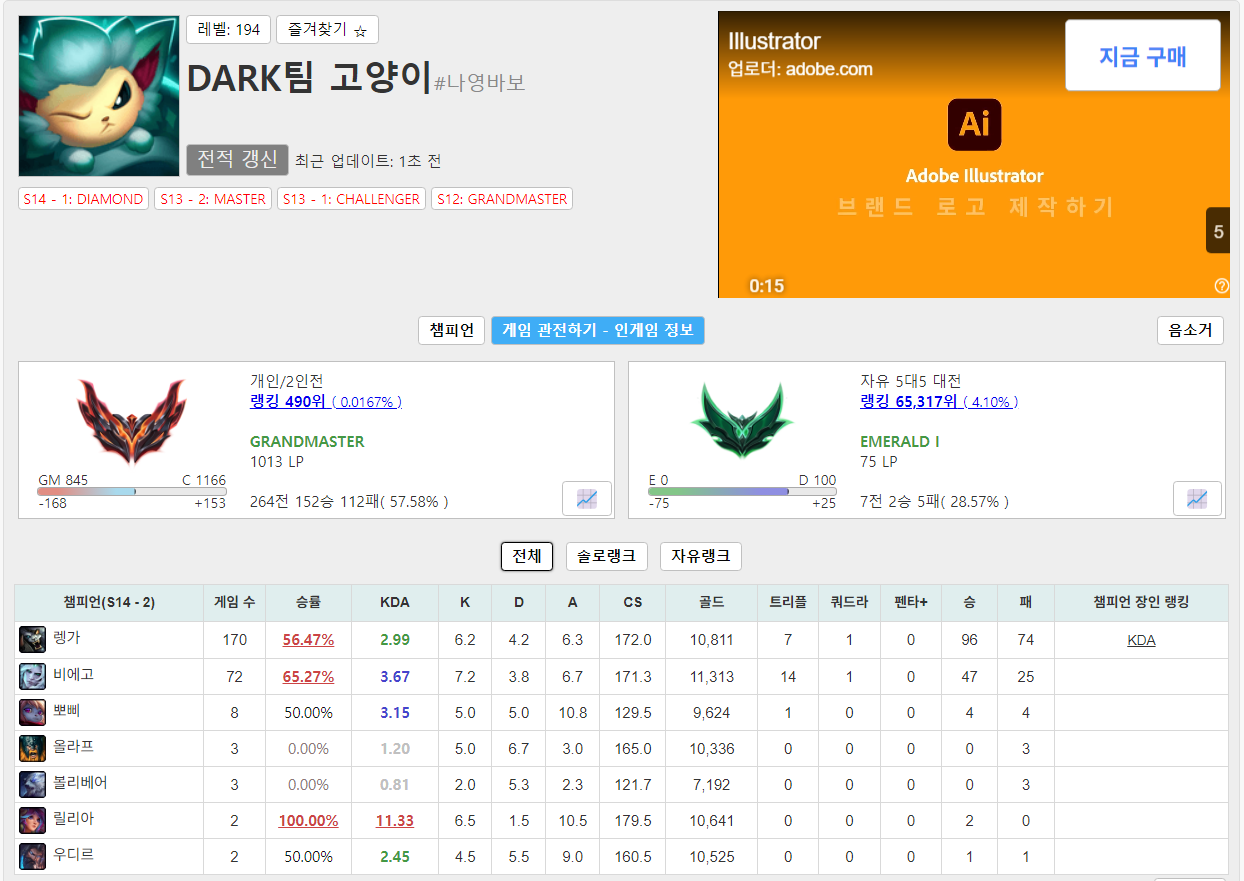This screenshot has height=881, width=1244.
Task: Sort table by 트리플 column header
Action: 788,603
